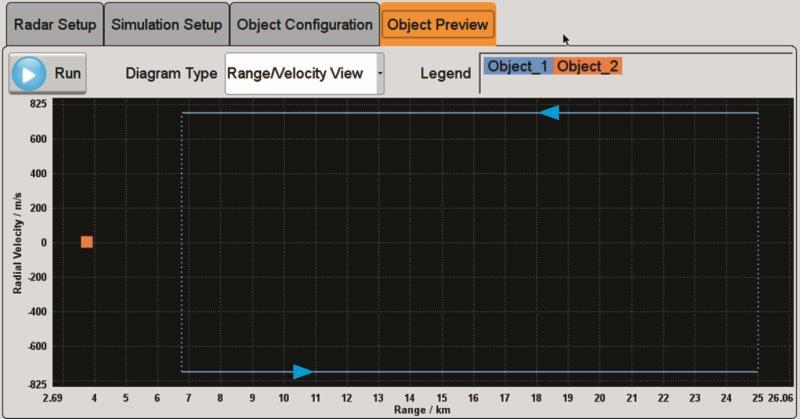The image size is (800, 419).
Task: Click the blue play icon on Run
Action: coord(30,74)
